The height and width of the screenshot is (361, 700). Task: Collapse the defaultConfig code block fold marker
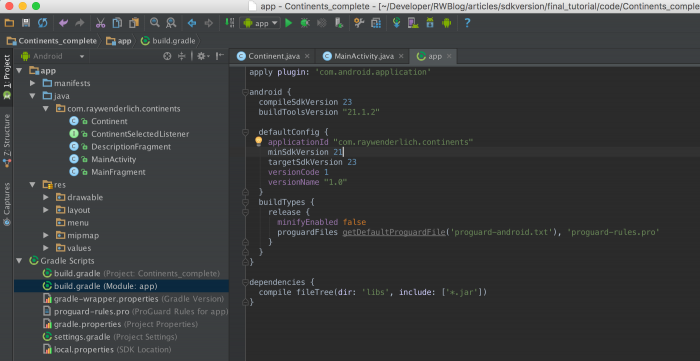[x=245, y=132]
